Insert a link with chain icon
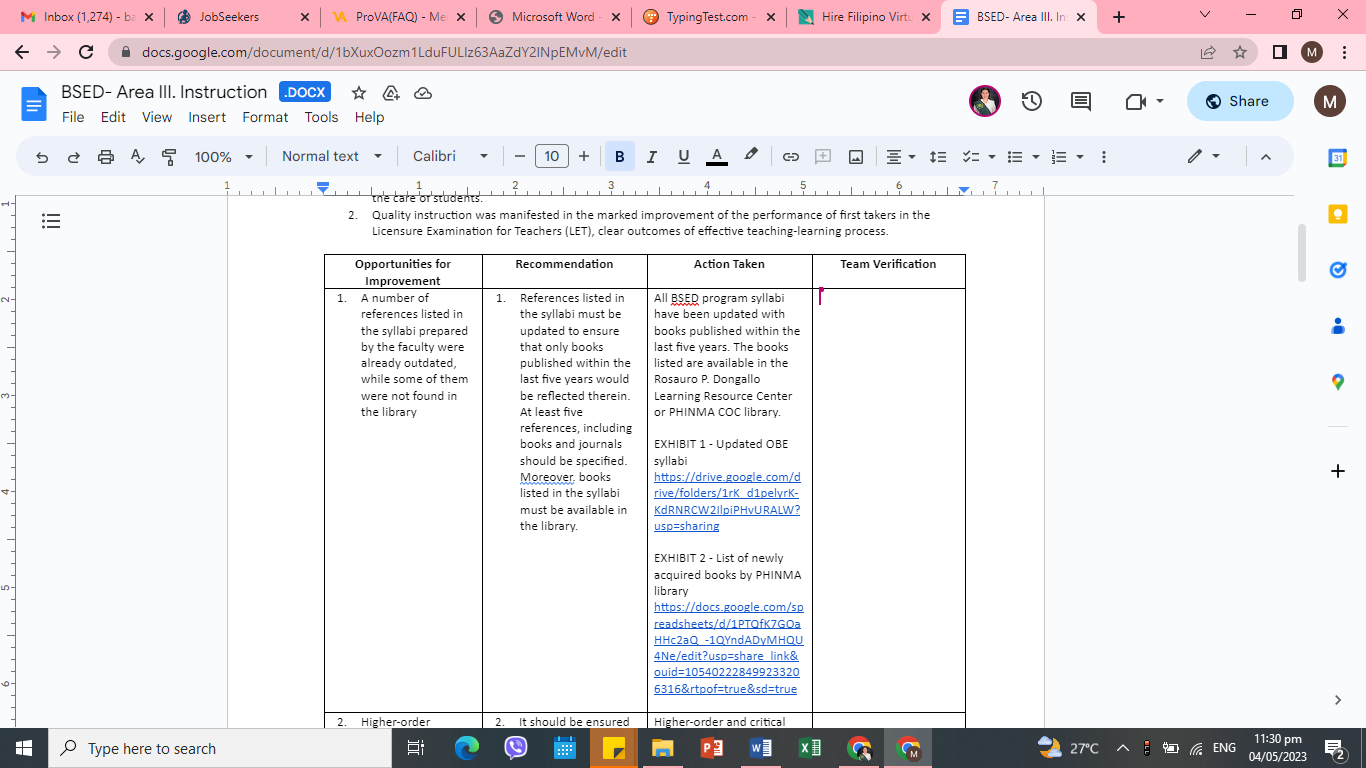Screen dimensions: 1366x768 (791, 157)
